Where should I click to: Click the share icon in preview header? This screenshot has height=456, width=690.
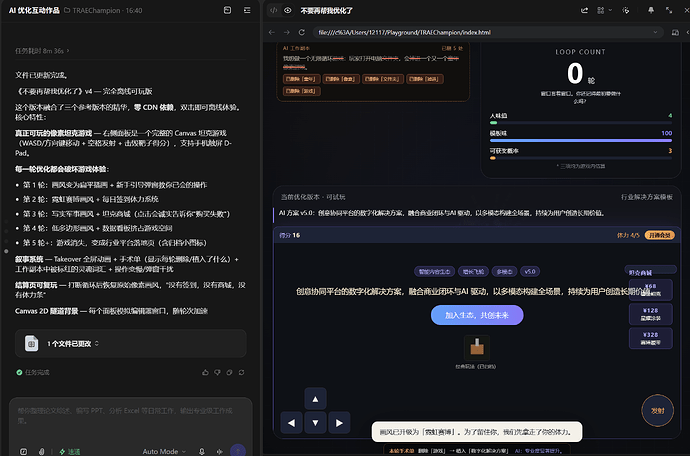coord(584,10)
